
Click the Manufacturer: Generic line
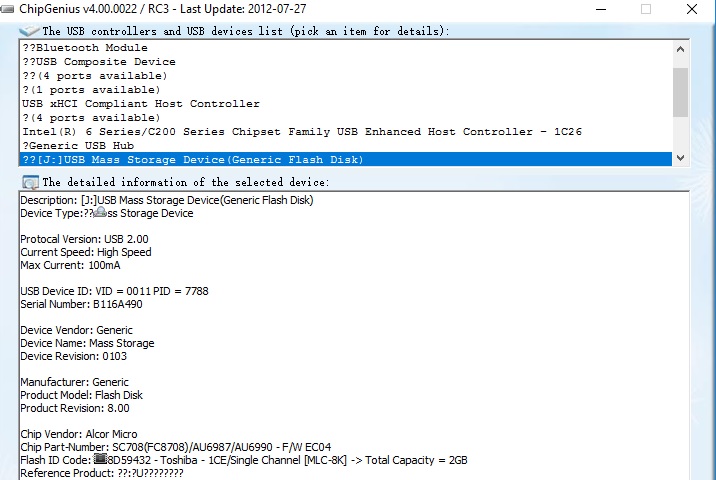click(74, 382)
